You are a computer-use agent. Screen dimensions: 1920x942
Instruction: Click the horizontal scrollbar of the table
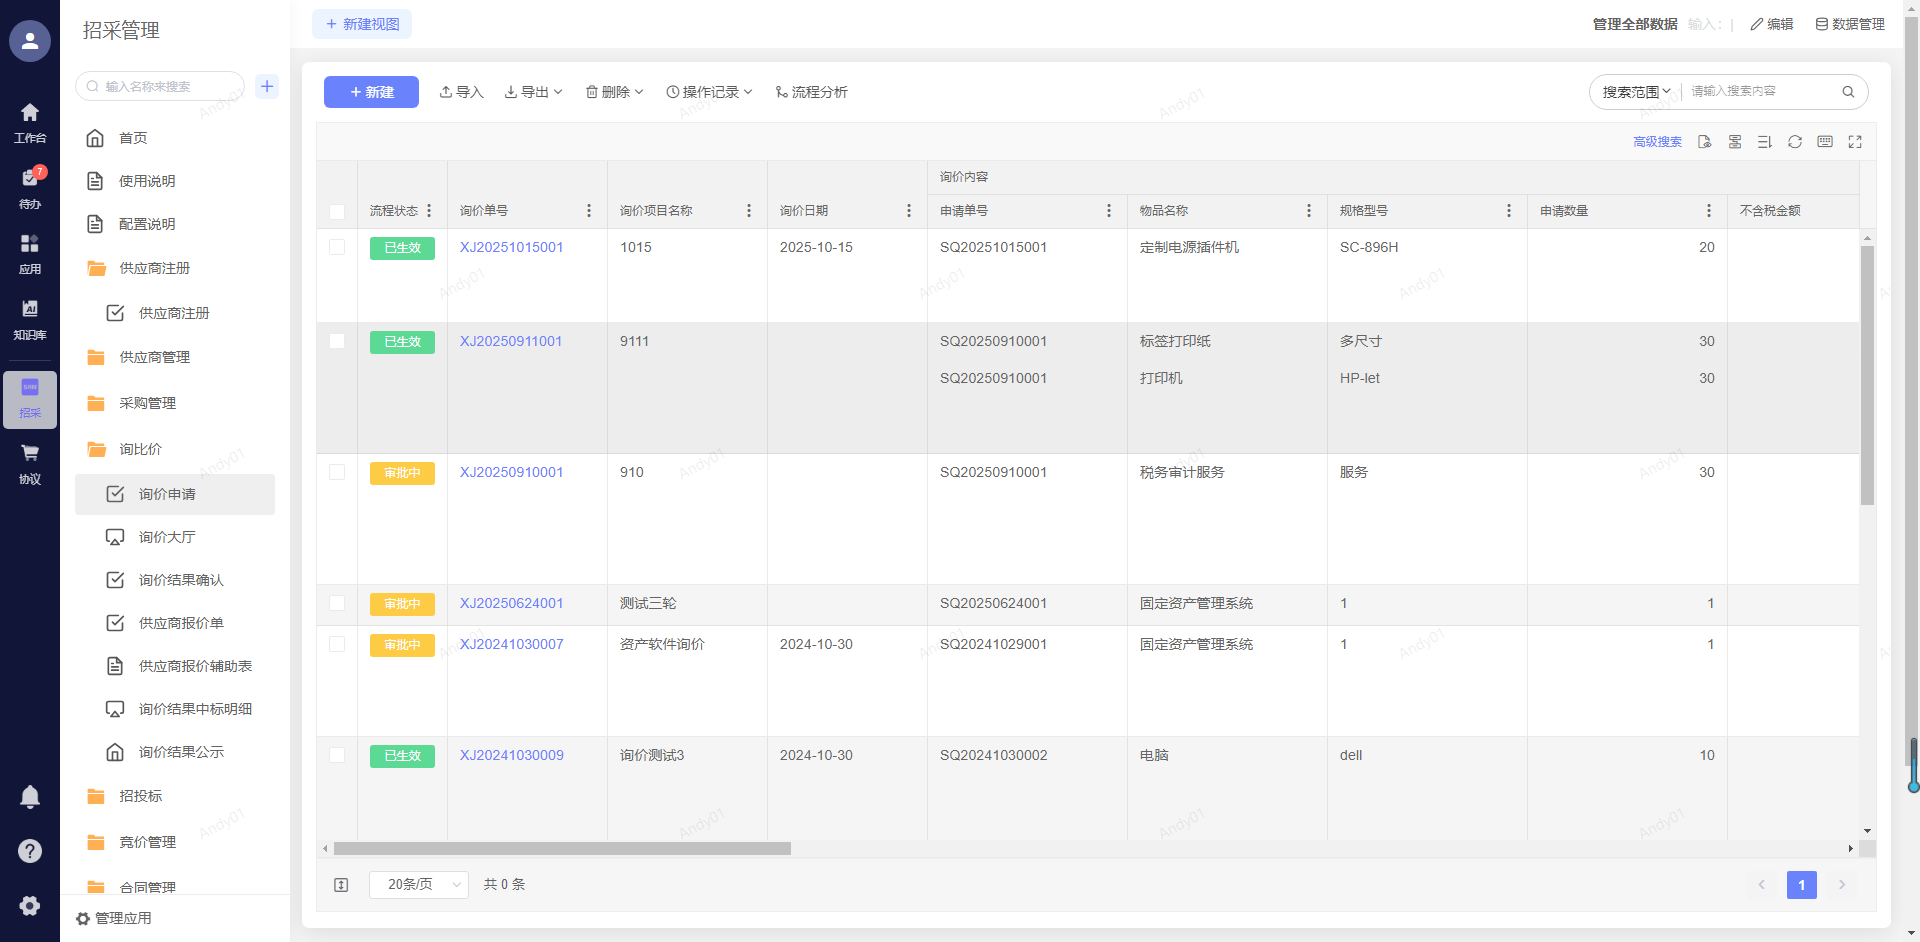[562, 849]
